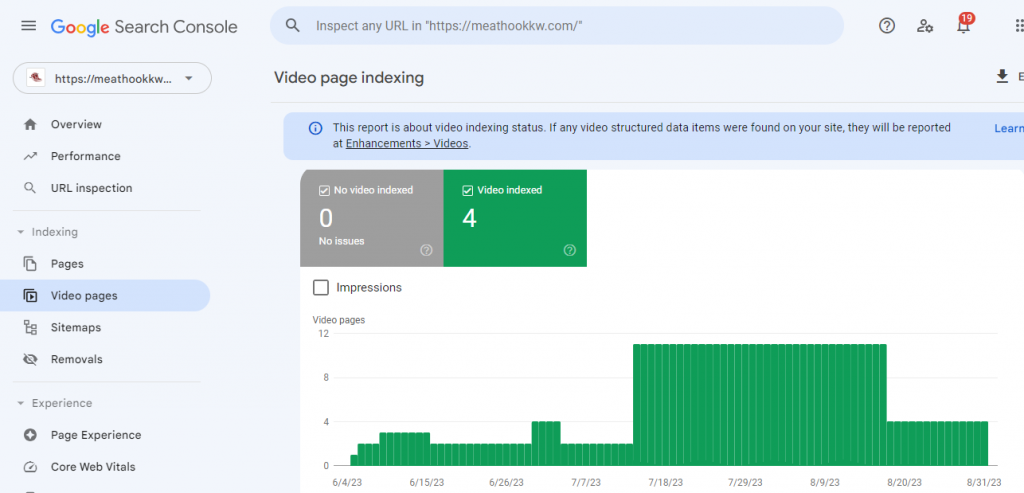Click the chart bar near 8/20/23
1024x493 pixels.
(904, 443)
